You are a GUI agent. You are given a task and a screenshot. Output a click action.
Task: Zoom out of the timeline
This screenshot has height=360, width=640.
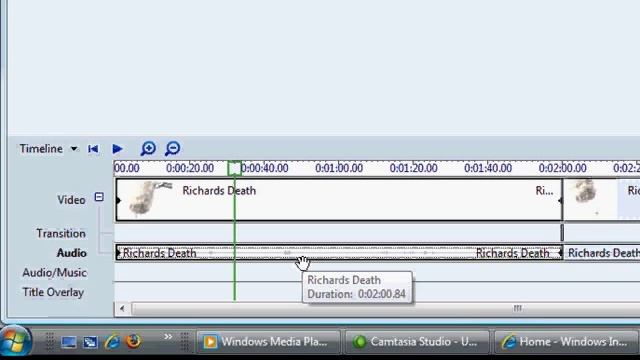(172, 149)
